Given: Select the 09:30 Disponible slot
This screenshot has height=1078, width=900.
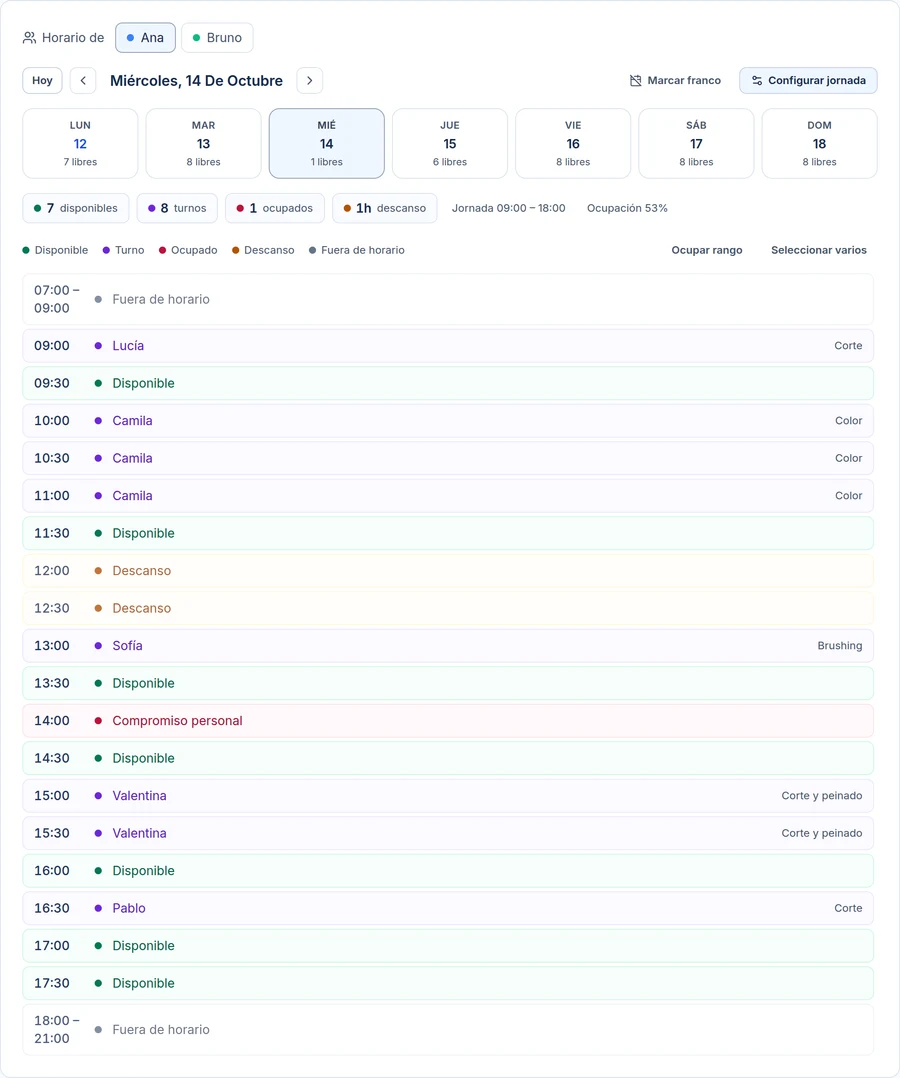Looking at the screenshot, I should click(x=448, y=383).
